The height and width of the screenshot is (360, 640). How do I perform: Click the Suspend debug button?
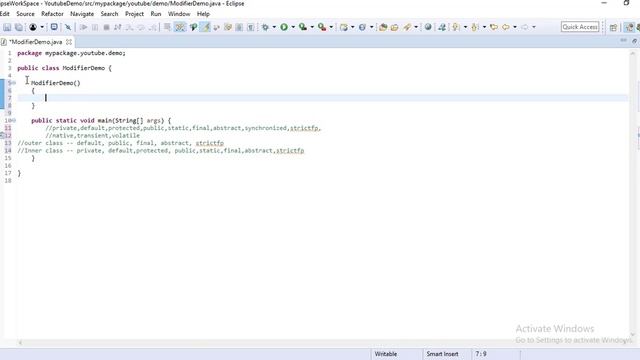point(95,27)
